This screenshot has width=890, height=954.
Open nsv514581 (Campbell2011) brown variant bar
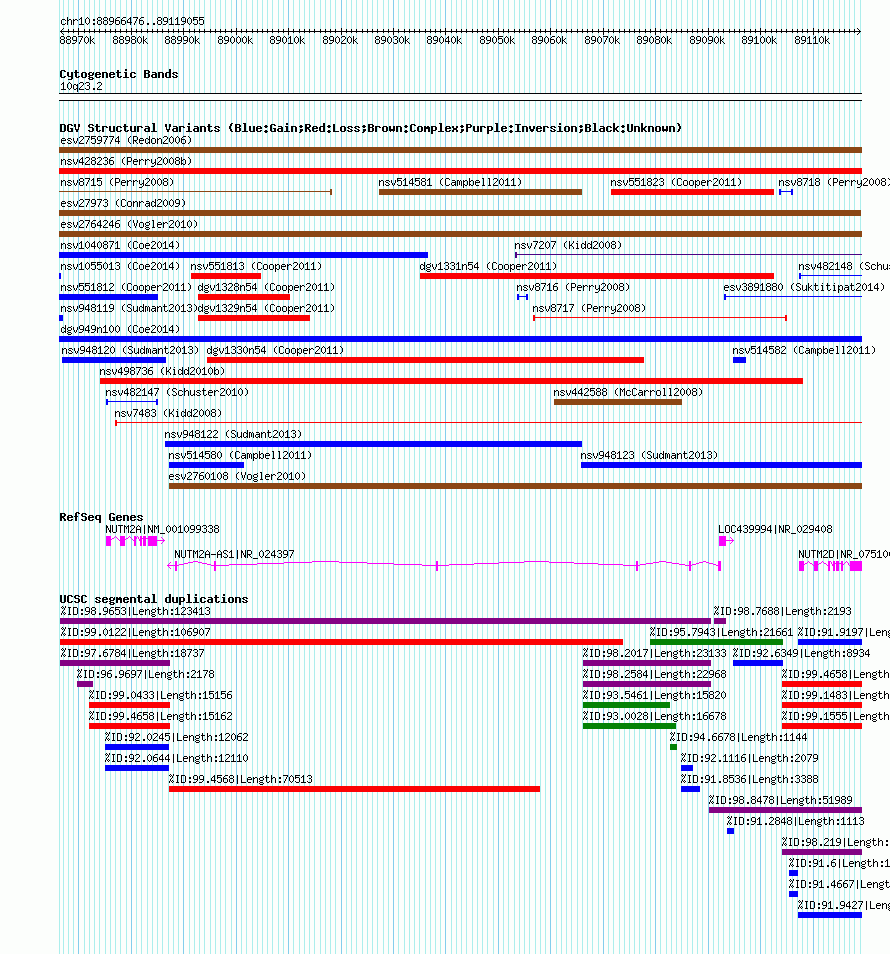pos(480,192)
